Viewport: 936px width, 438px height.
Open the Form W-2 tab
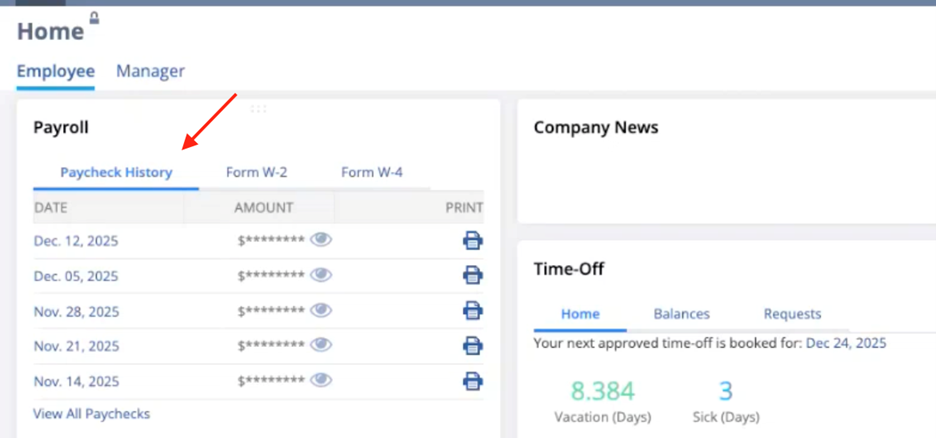(256, 172)
